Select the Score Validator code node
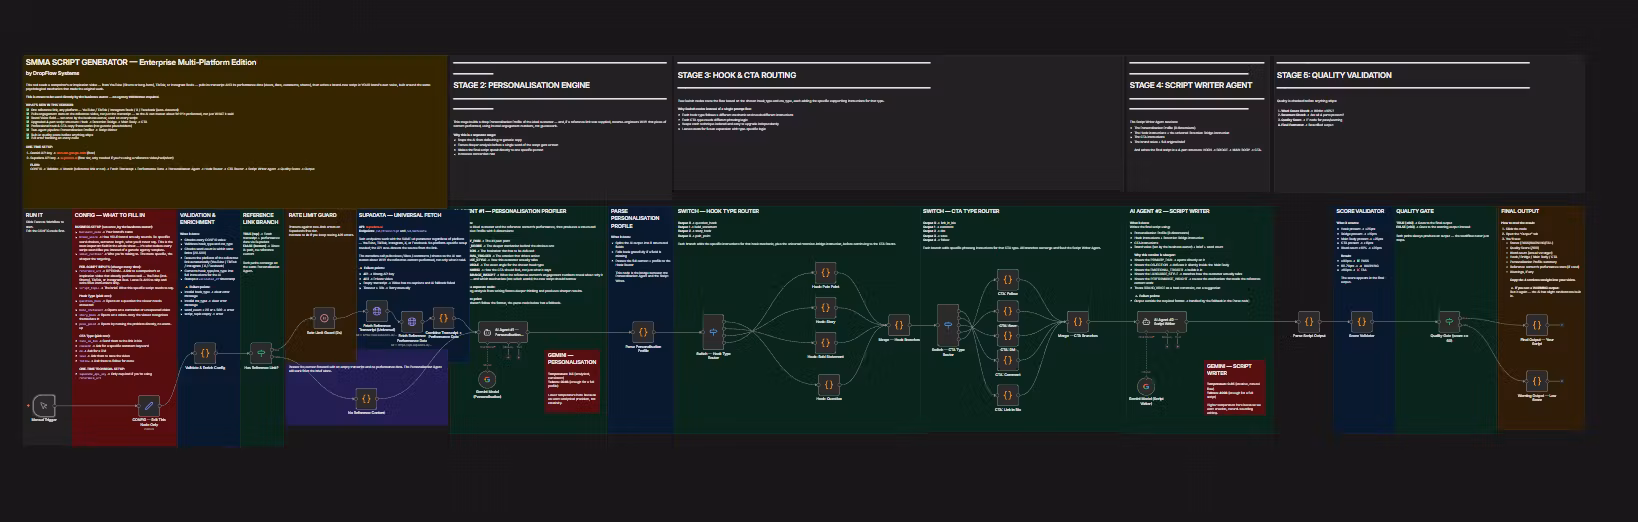Screen dimensions: 1638x522 click(x=1364, y=322)
